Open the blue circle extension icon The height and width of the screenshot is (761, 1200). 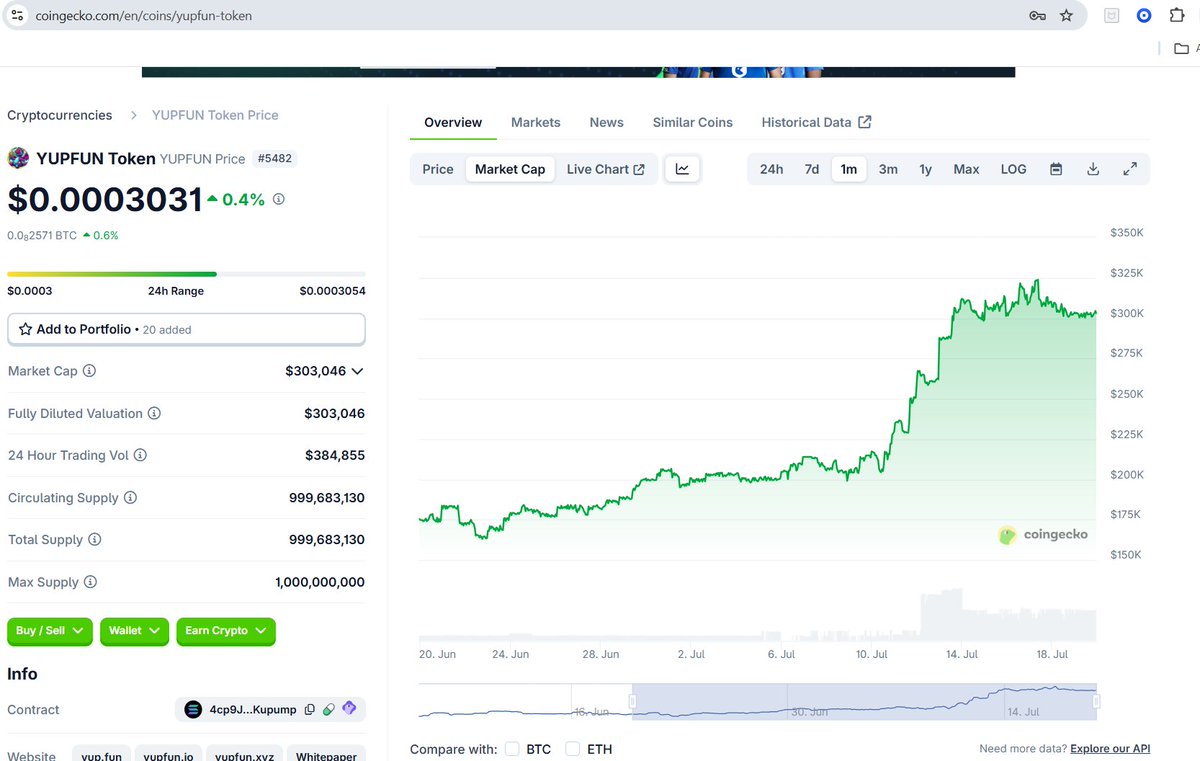click(1144, 15)
